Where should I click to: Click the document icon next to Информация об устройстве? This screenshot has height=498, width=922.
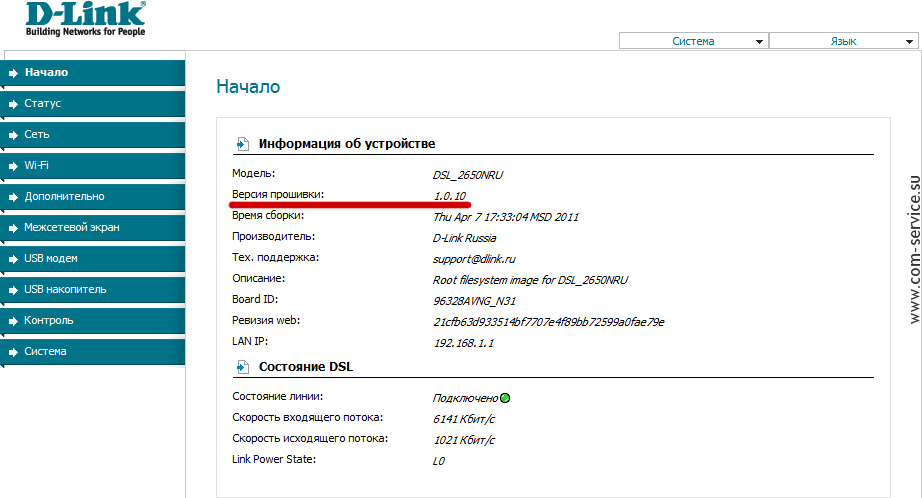pyautogui.click(x=242, y=143)
